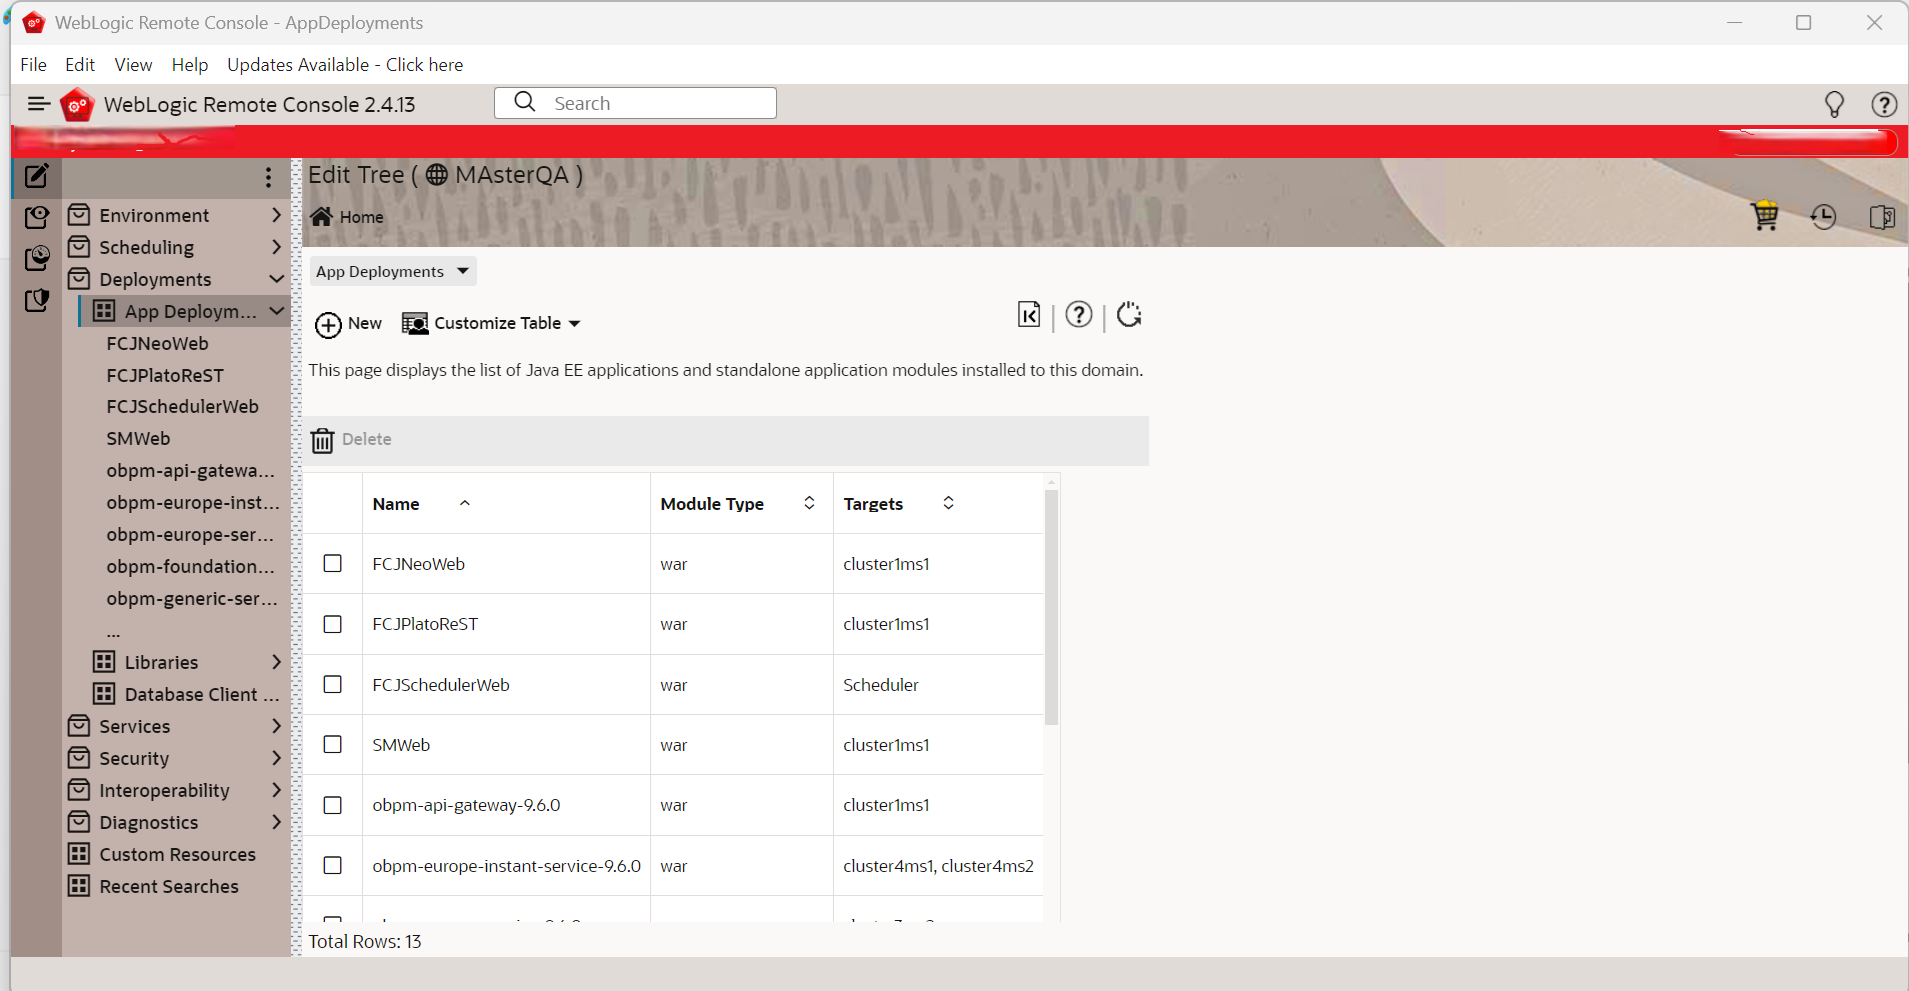Open the sidebar kebab menu

tap(268, 177)
